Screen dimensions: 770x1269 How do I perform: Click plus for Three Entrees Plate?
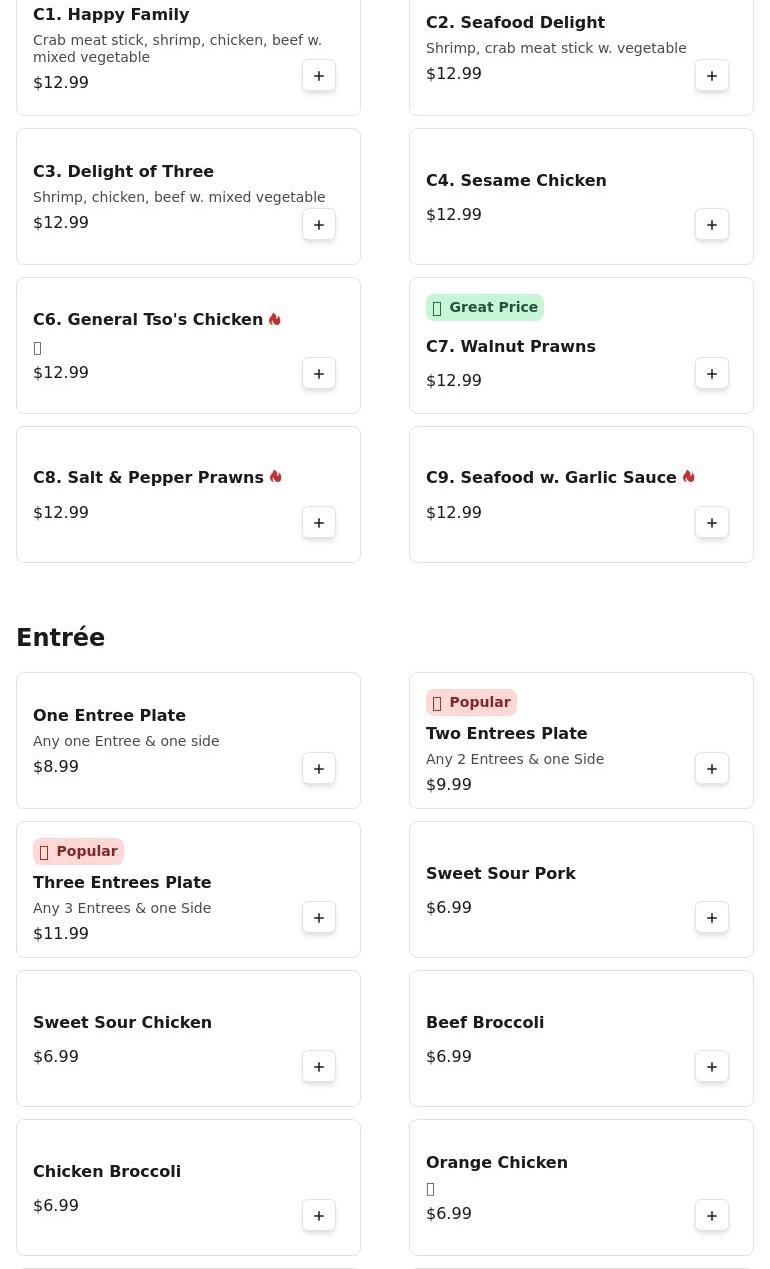pos(319,918)
